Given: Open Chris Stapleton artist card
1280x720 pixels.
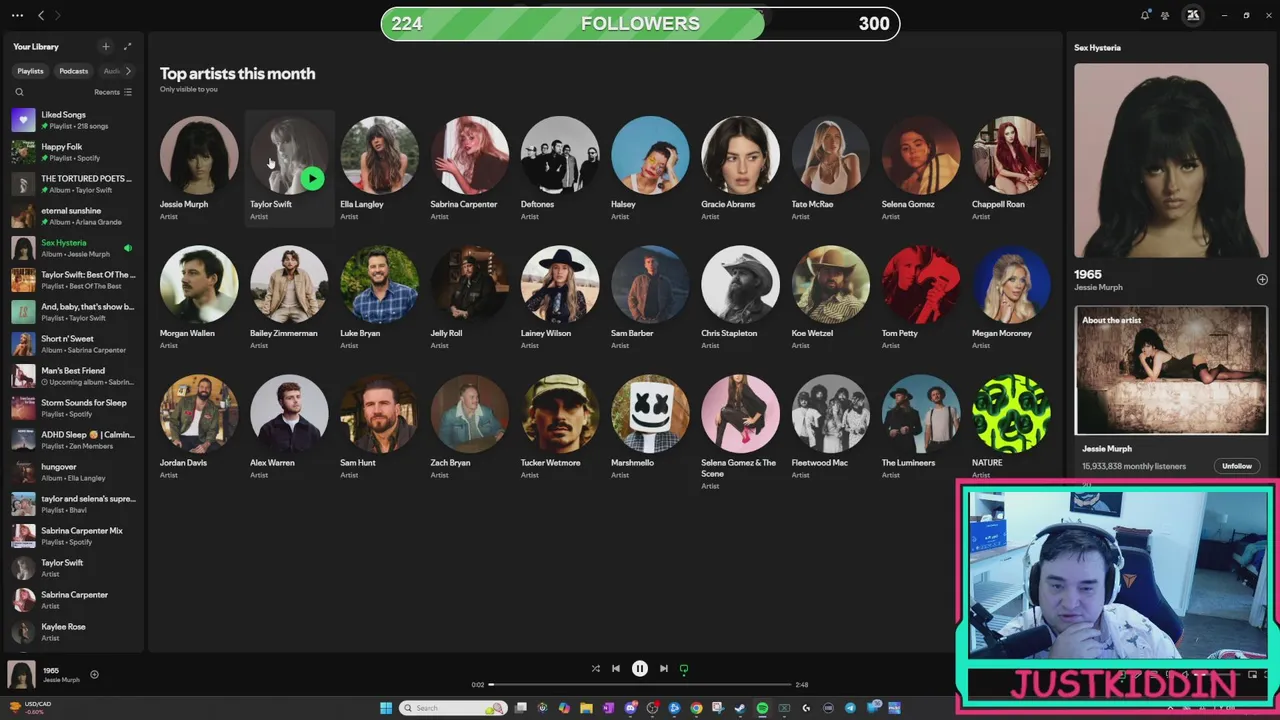Looking at the screenshot, I should coord(740,297).
